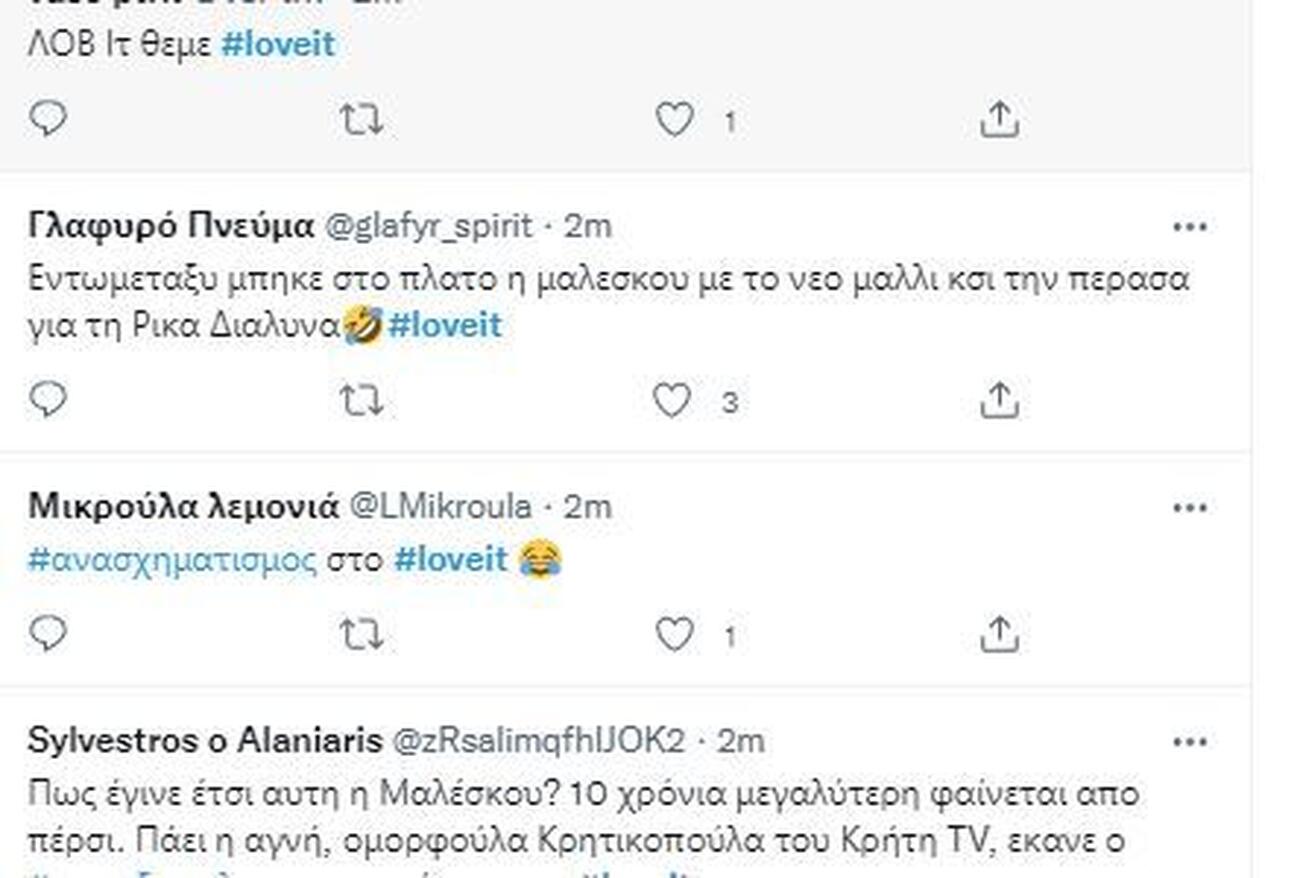This screenshot has width=1300, height=878.
Task: Like the tweet by @glafyr_spirit
Action: tap(673, 401)
